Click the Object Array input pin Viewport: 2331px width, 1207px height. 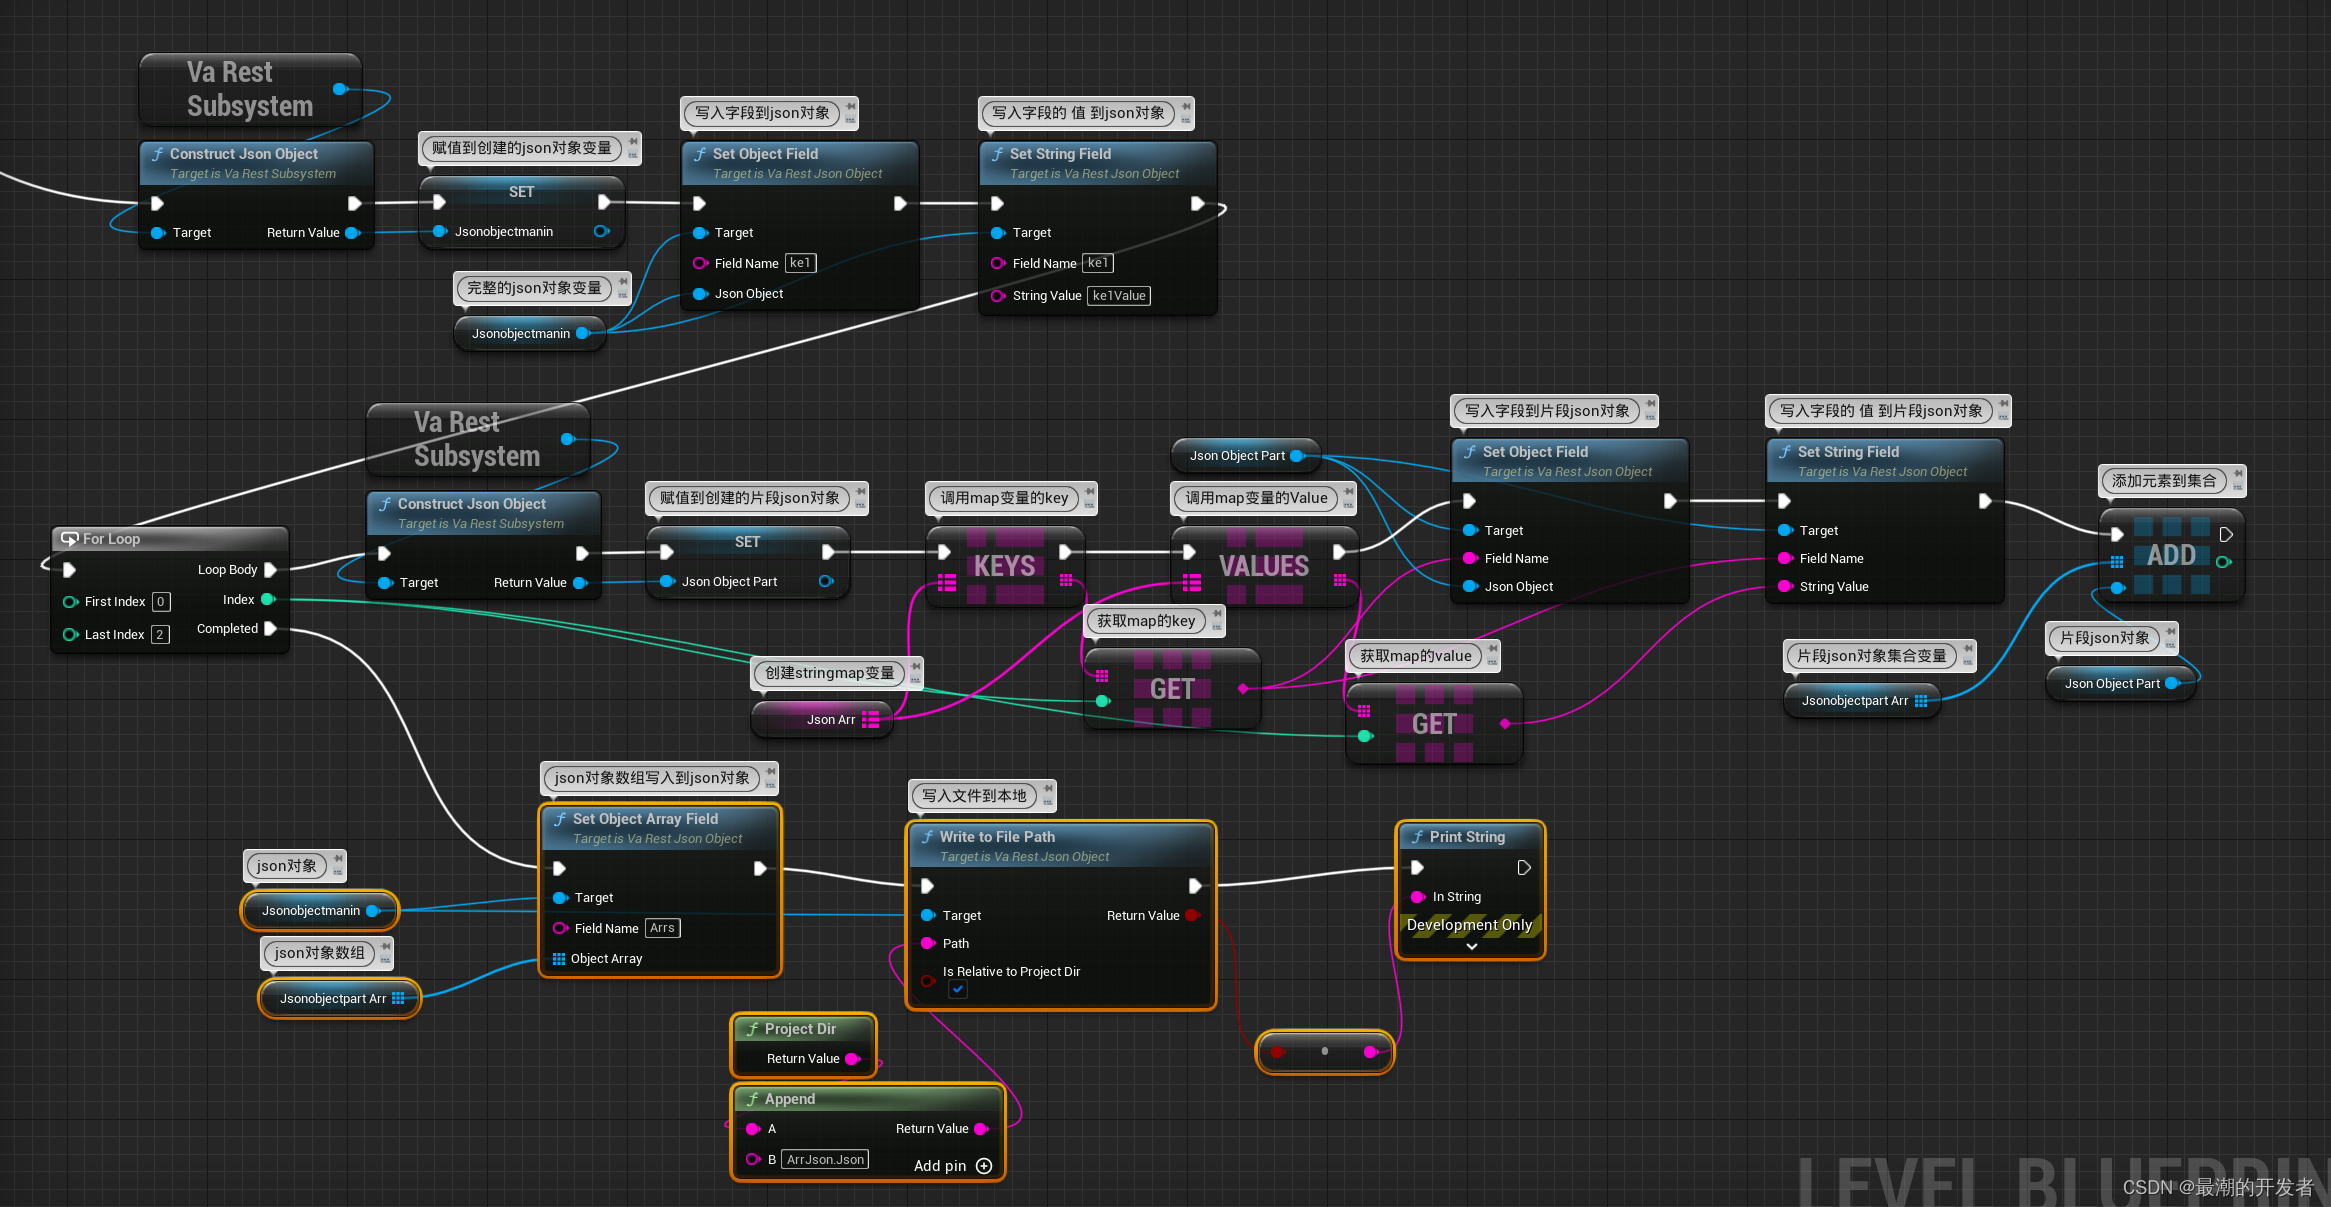pos(559,958)
